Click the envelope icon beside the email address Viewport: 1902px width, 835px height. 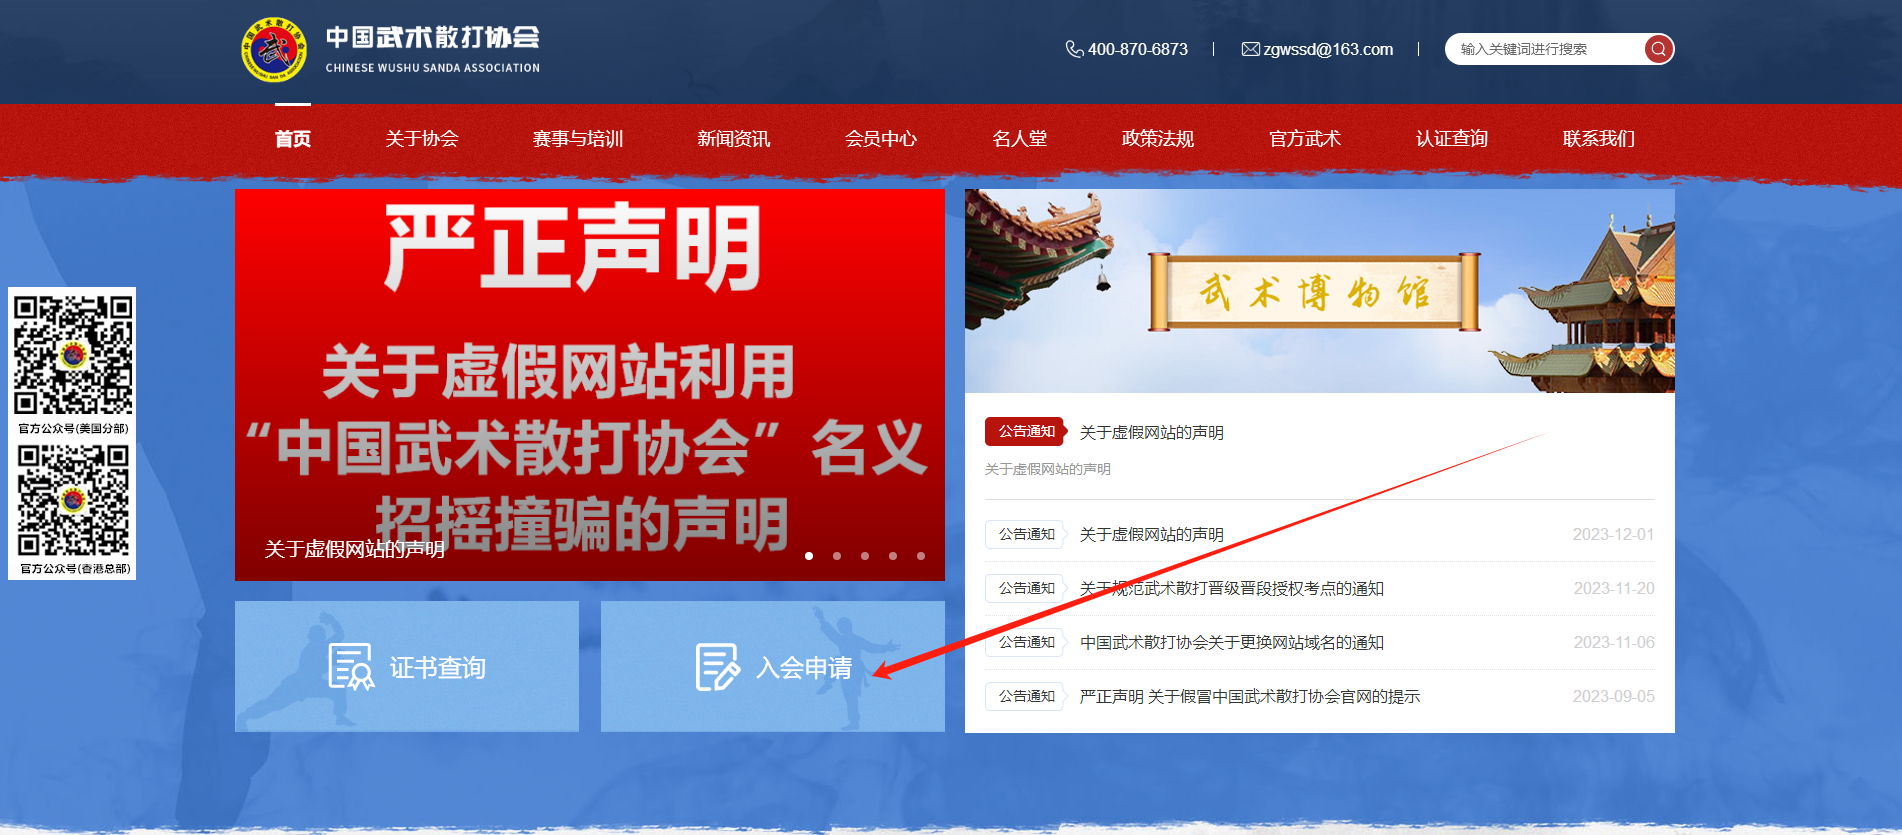click(1250, 49)
